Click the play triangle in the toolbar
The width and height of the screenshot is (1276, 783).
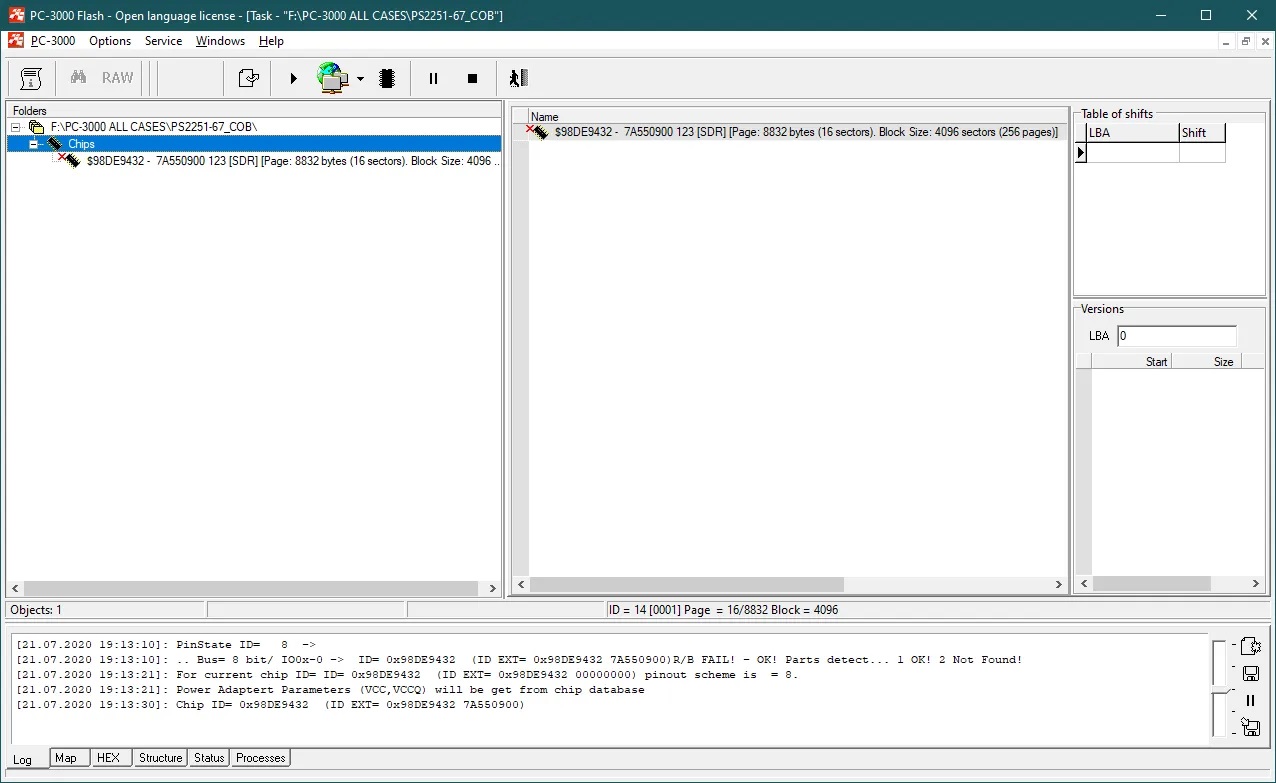click(x=293, y=78)
